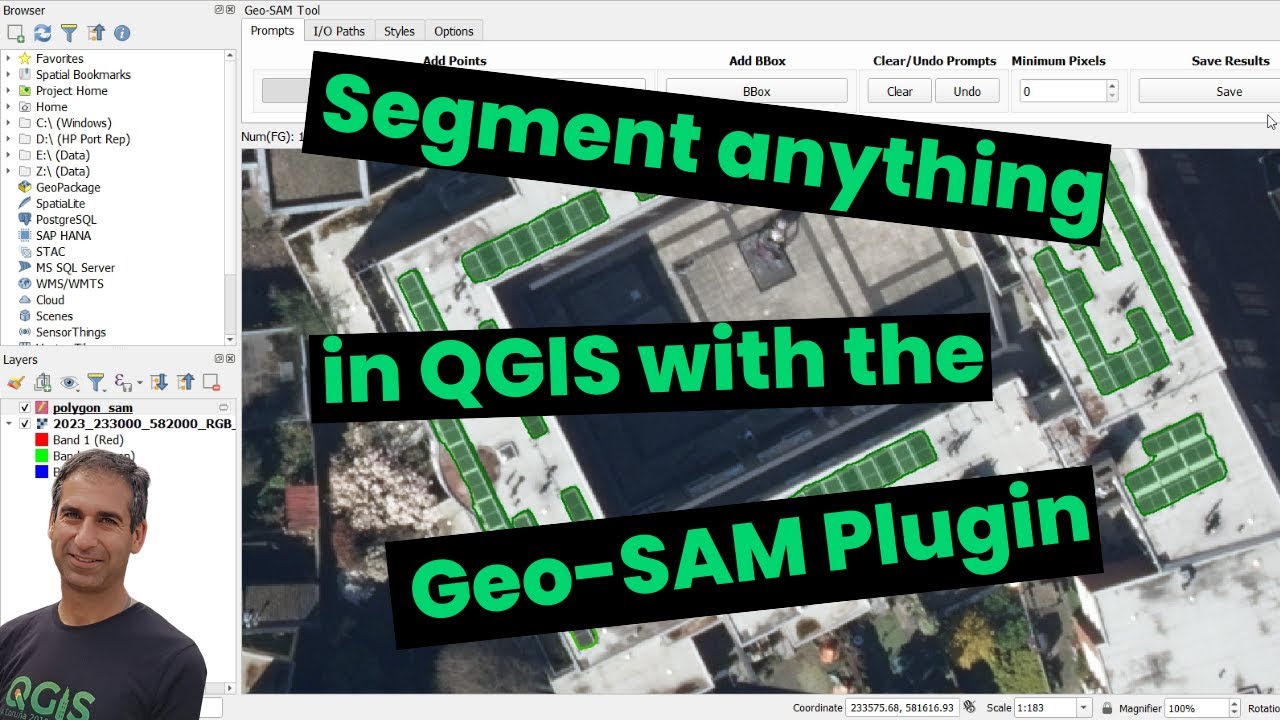This screenshot has width=1280, height=720.
Task: Collapse the 2023_233000_582000_RGB layer legend
Action: click(9, 424)
